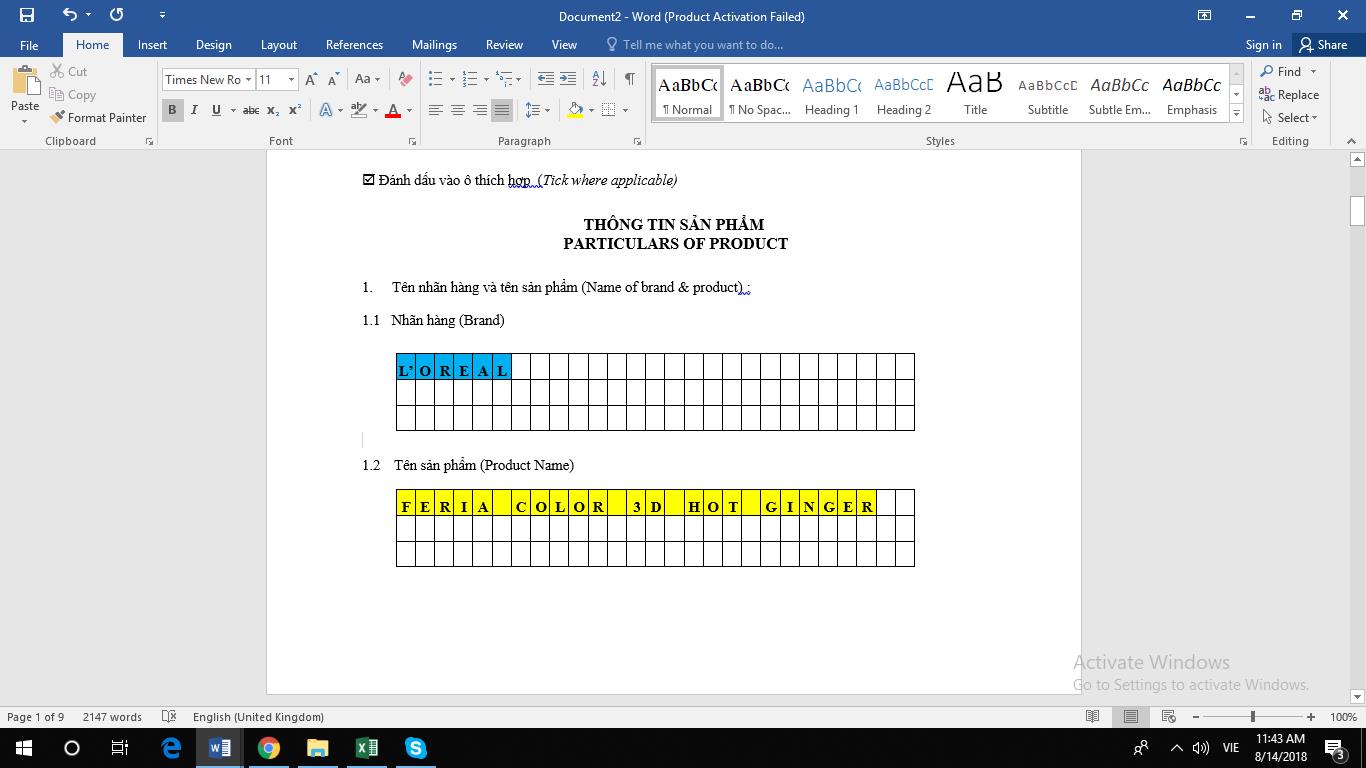Apply the red font color
The height and width of the screenshot is (768, 1366).
393,110
